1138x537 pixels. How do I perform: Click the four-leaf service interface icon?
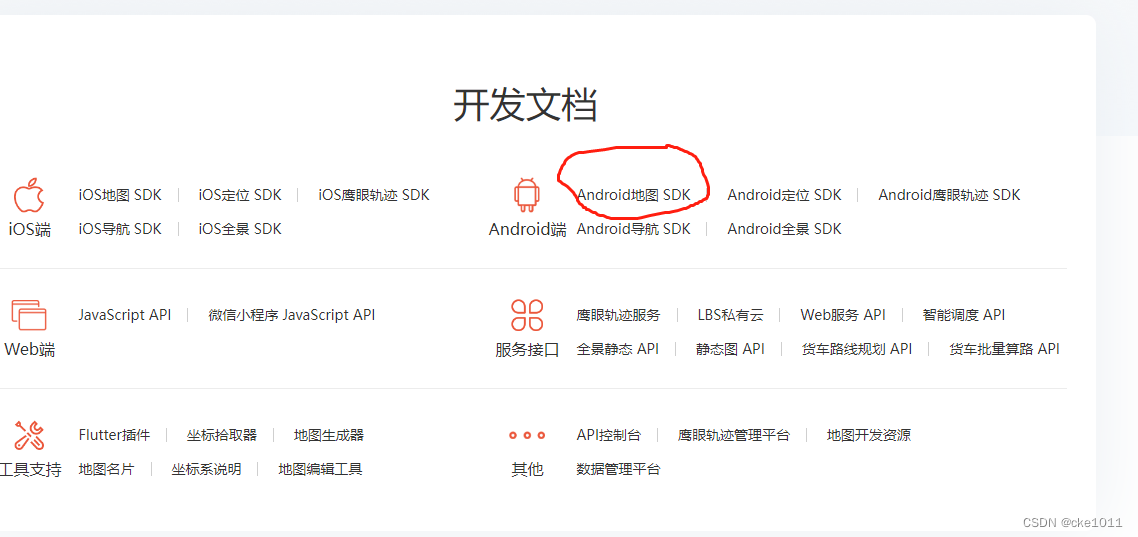527,315
